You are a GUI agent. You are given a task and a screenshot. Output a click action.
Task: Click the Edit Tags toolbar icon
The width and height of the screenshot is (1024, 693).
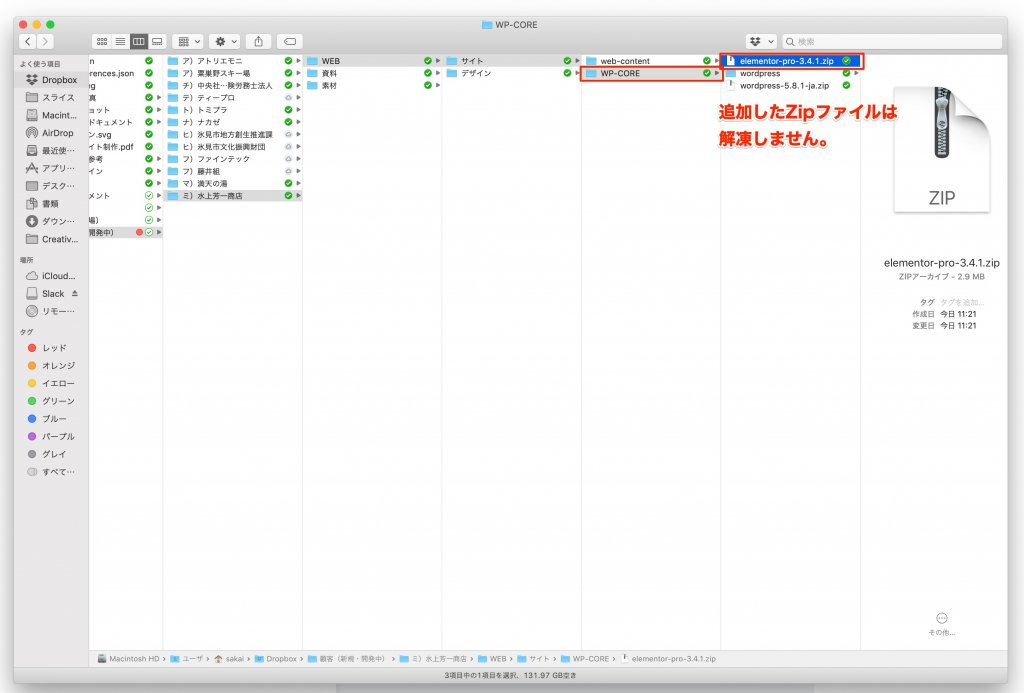pos(290,41)
